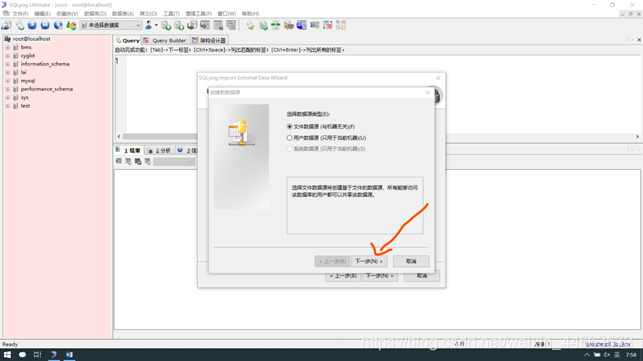643x361 pixels.
Task: Open the 帮助(H) menu
Action: click(x=251, y=14)
